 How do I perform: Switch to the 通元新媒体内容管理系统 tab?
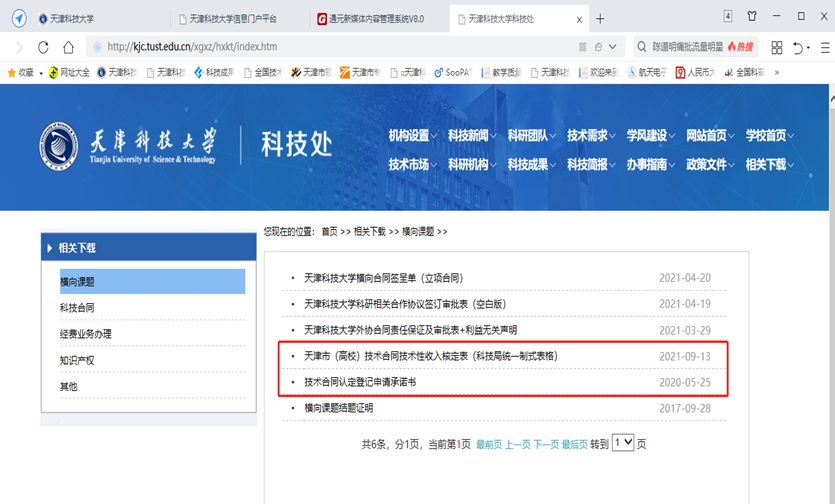(x=377, y=19)
